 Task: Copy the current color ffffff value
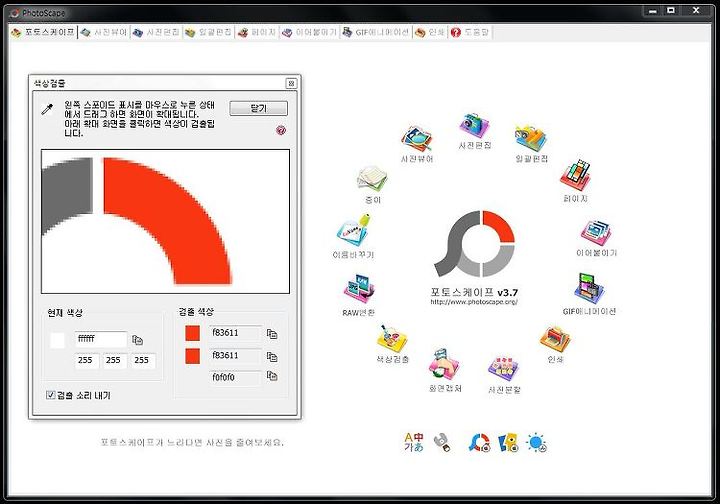(137, 340)
